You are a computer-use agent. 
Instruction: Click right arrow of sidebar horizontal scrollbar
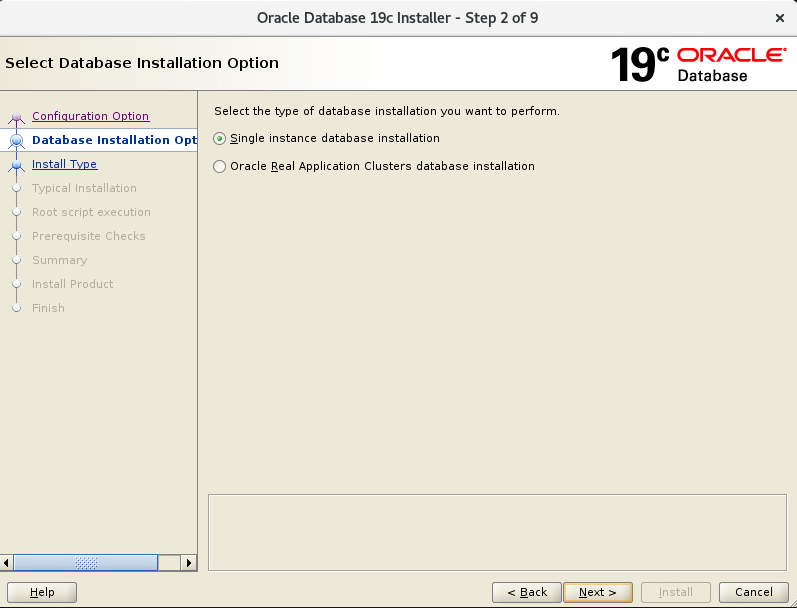[189, 563]
